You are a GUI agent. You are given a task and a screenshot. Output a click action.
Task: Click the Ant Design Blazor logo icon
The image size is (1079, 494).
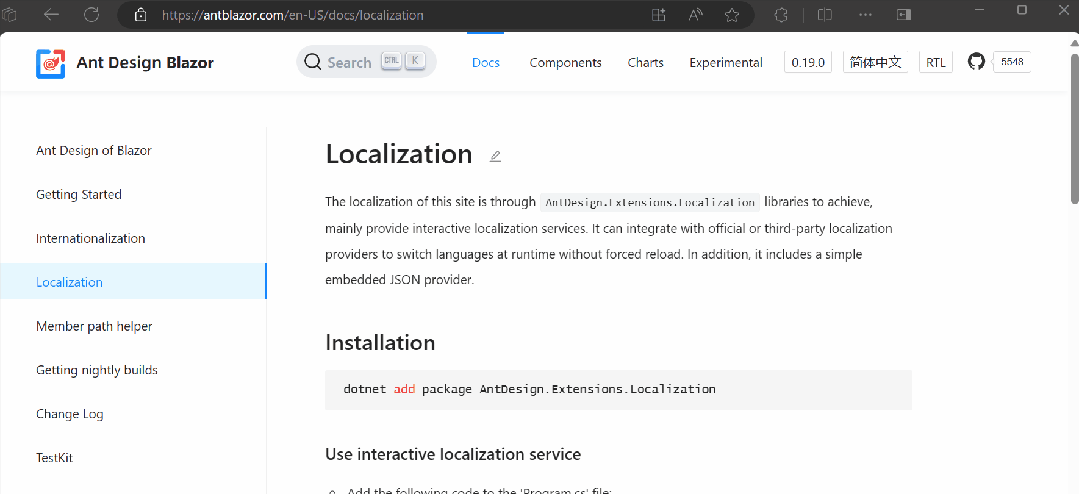[x=50, y=63]
